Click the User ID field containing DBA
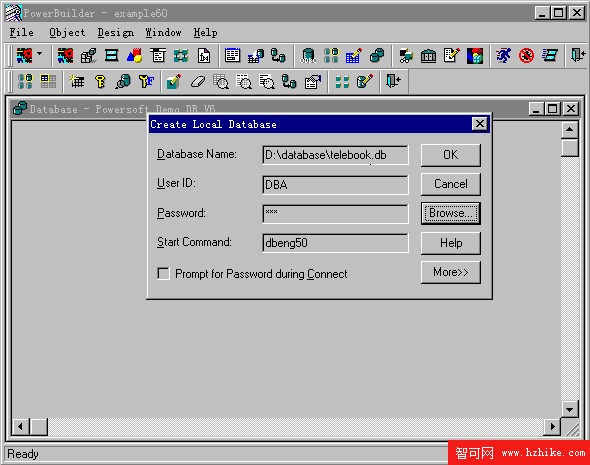The height and width of the screenshot is (465, 590). tap(335, 185)
